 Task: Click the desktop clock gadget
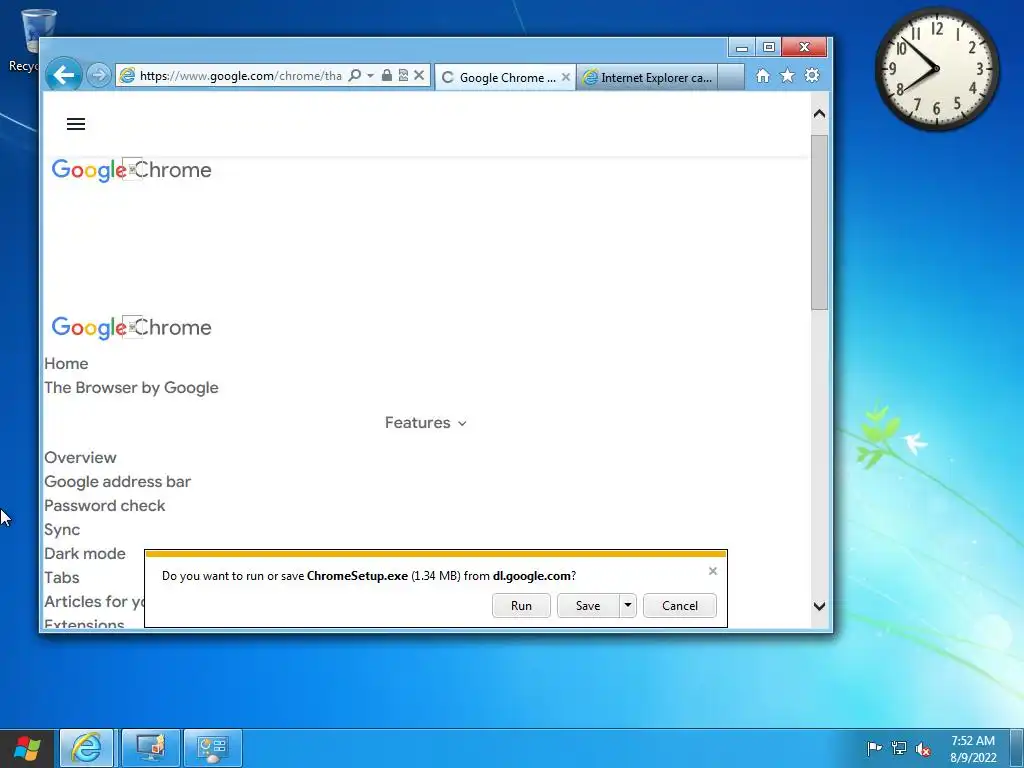tap(936, 69)
